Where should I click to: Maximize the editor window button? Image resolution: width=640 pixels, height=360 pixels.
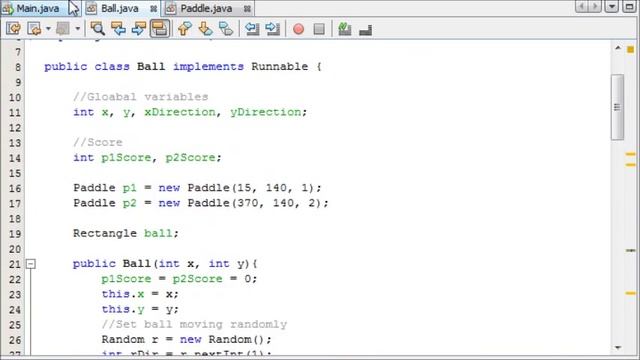(x=629, y=7)
